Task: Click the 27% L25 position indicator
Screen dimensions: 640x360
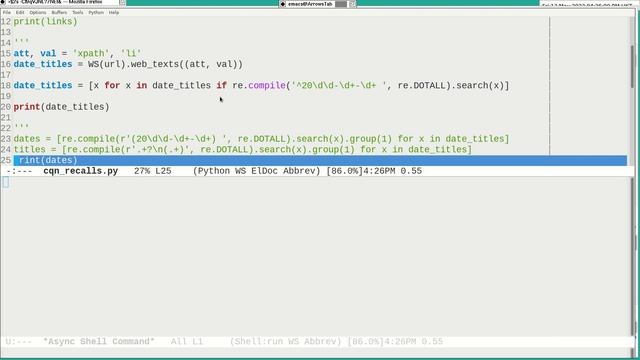Action: 152,171
